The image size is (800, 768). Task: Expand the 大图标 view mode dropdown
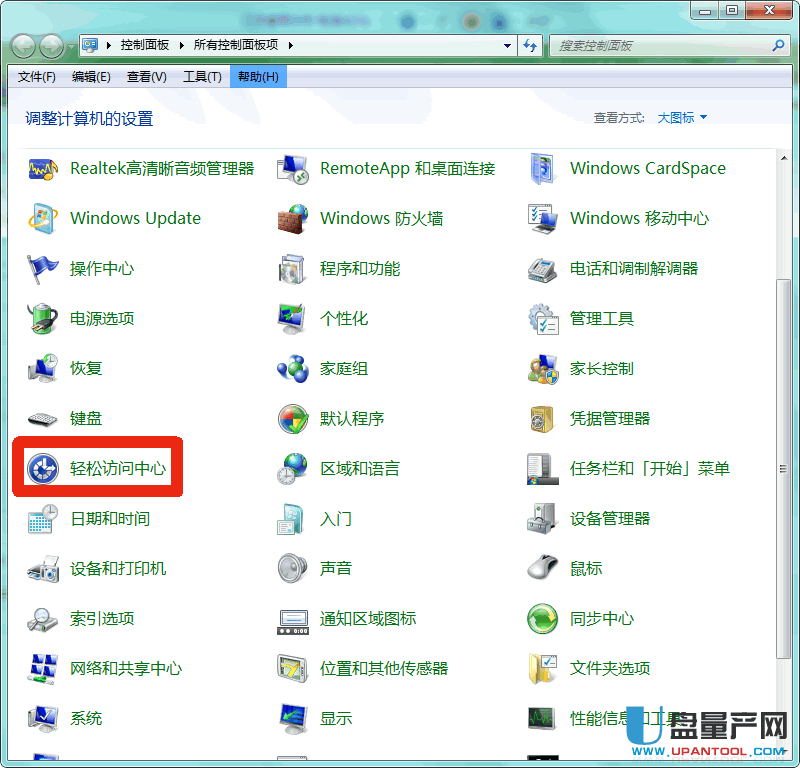682,118
